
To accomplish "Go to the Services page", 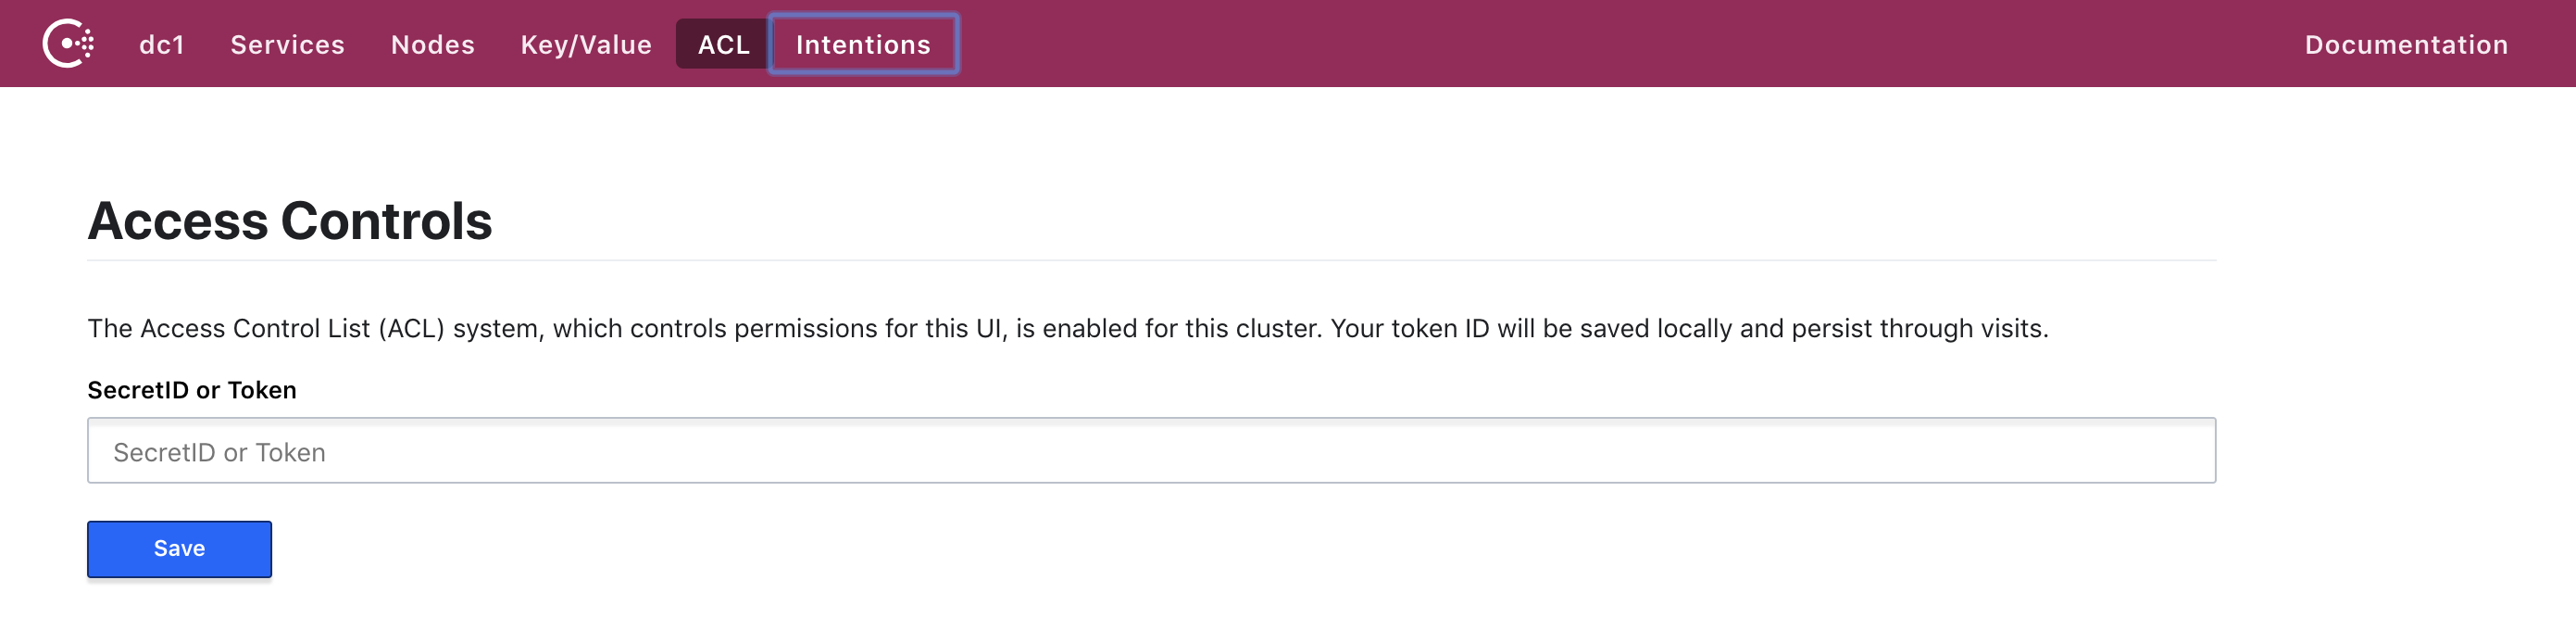I will (288, 45).
